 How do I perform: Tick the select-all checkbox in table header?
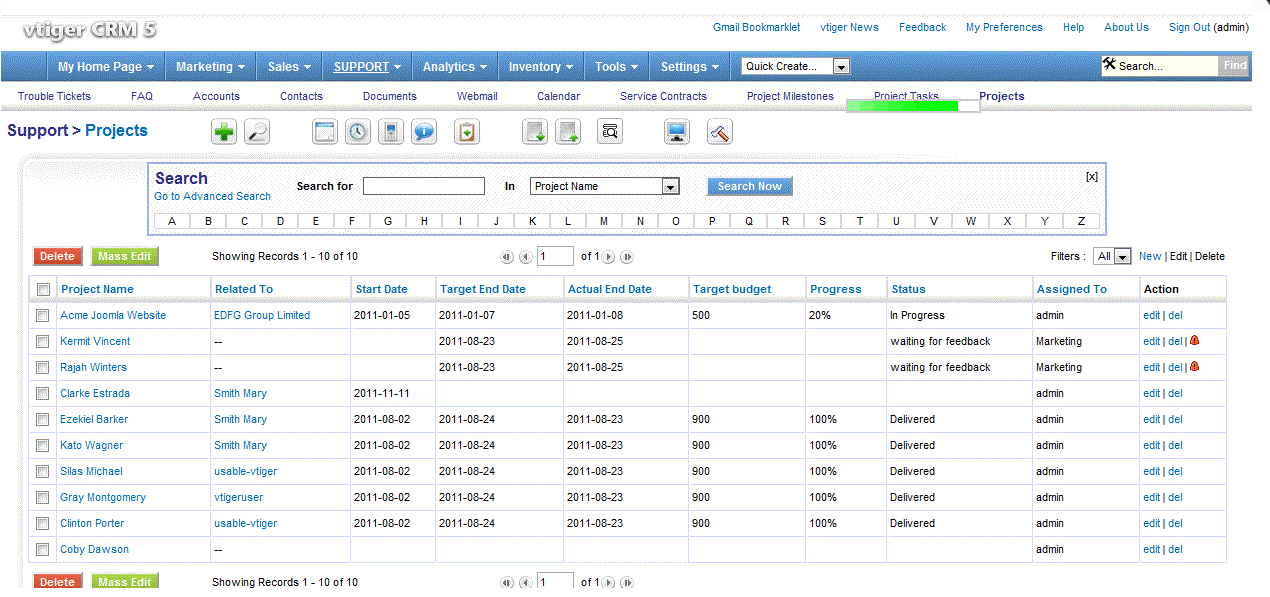pos(43,290)
